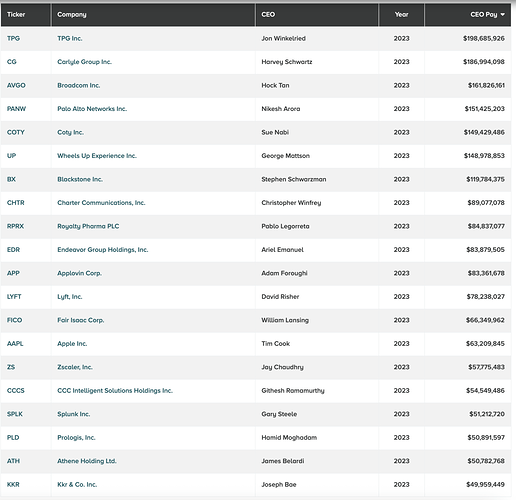The width and height of the screenshot is (516, 500).
Task: Open the EDR ticker link
Action: 13,250
